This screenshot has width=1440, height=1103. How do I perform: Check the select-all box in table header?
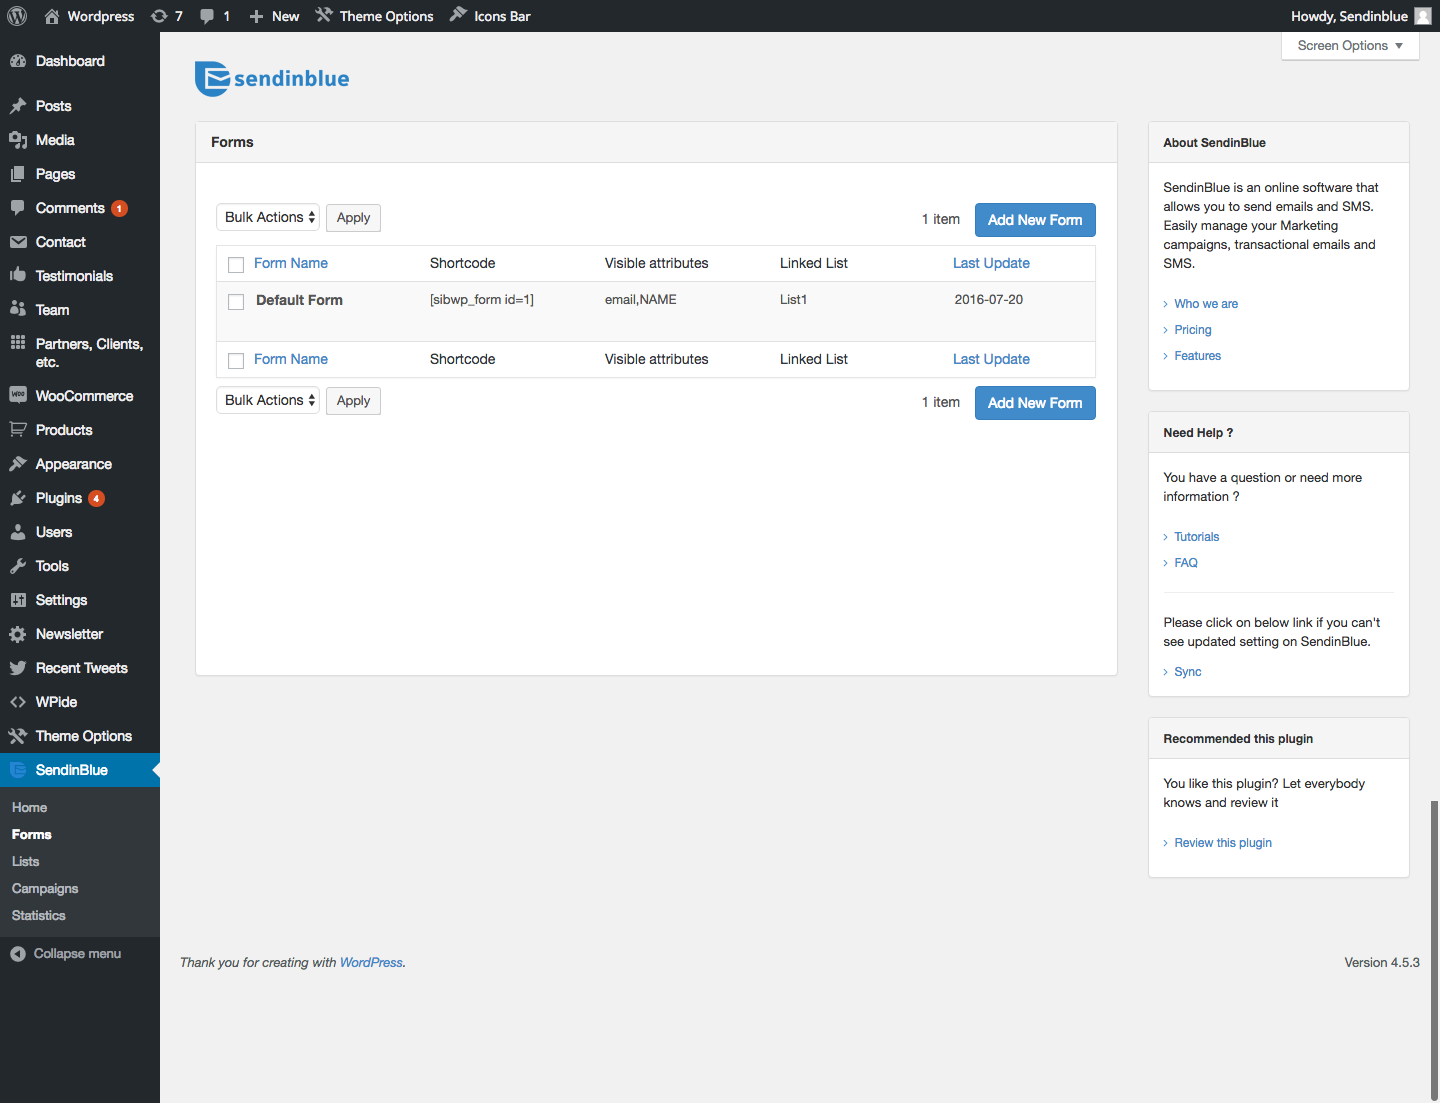[x=236, y=265]
